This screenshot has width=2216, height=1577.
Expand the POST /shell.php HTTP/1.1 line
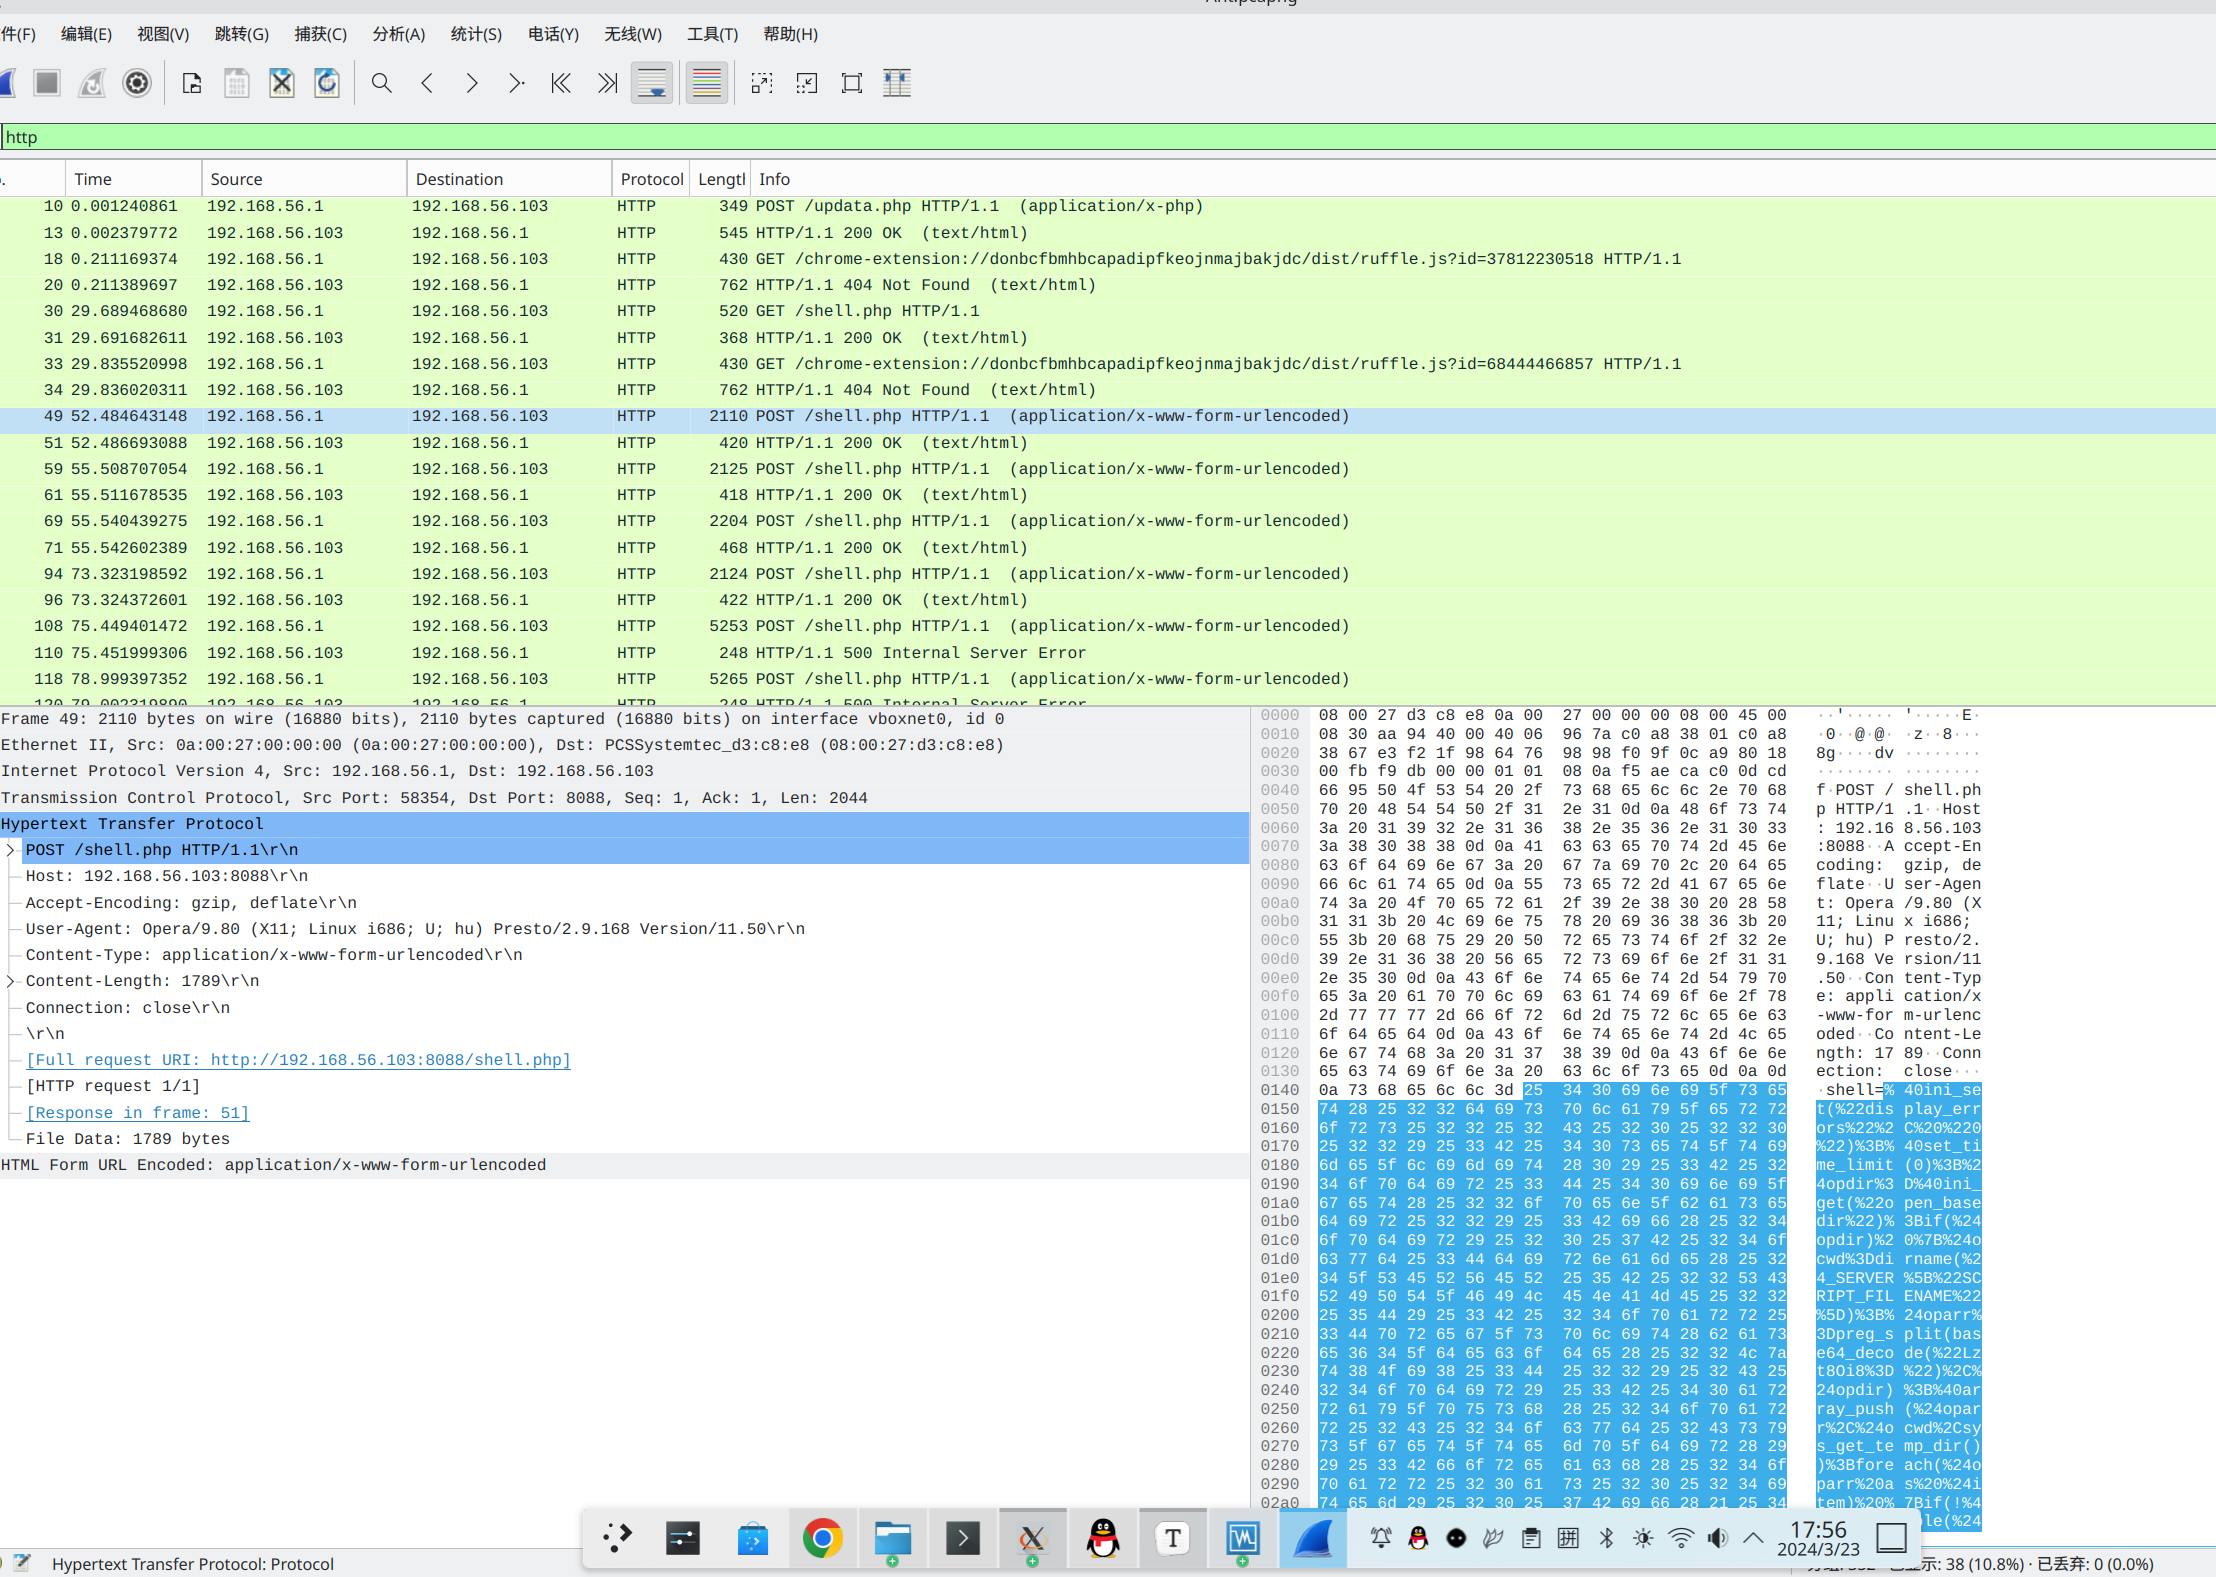coord(11,850)
